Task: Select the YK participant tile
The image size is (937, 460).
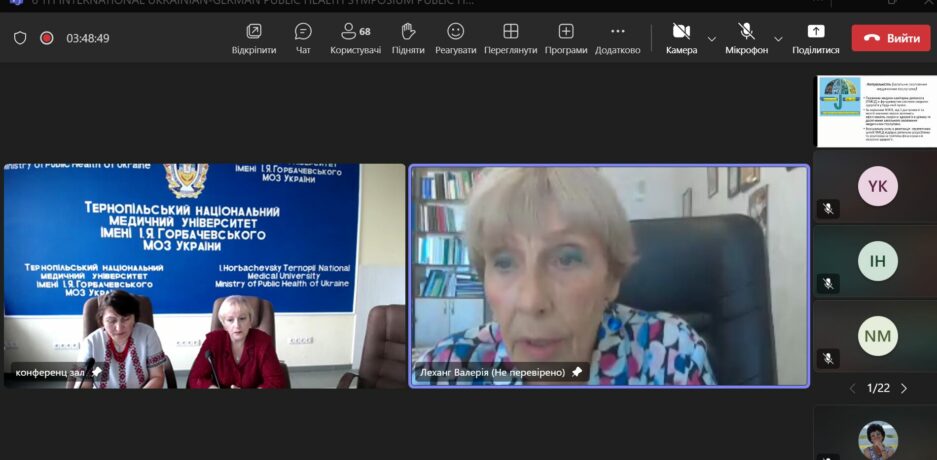Action: 877,186
